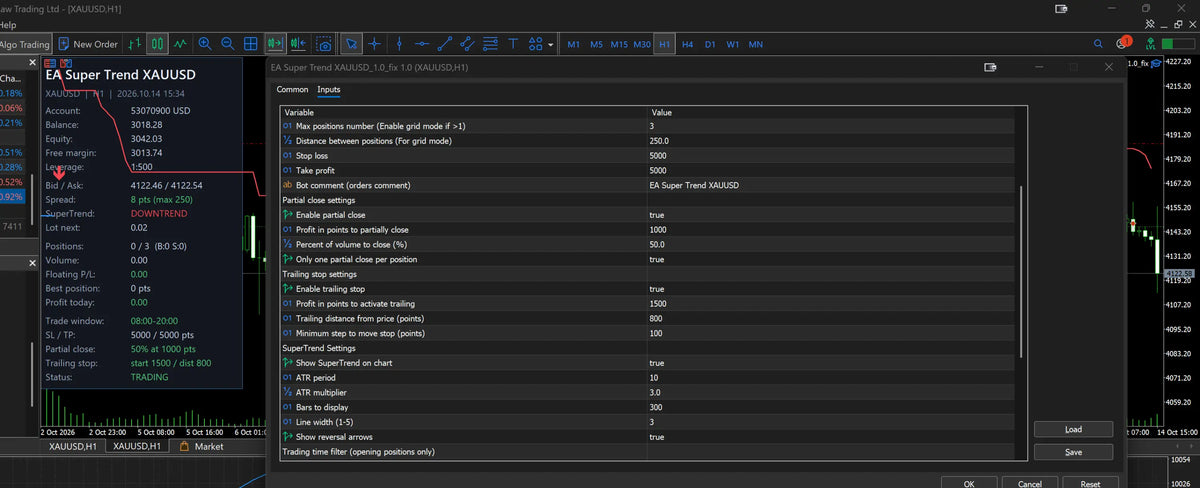Viewport: 1200px width, 488px height.
Task: Open the Market tab at bottom
Action: 201,447
